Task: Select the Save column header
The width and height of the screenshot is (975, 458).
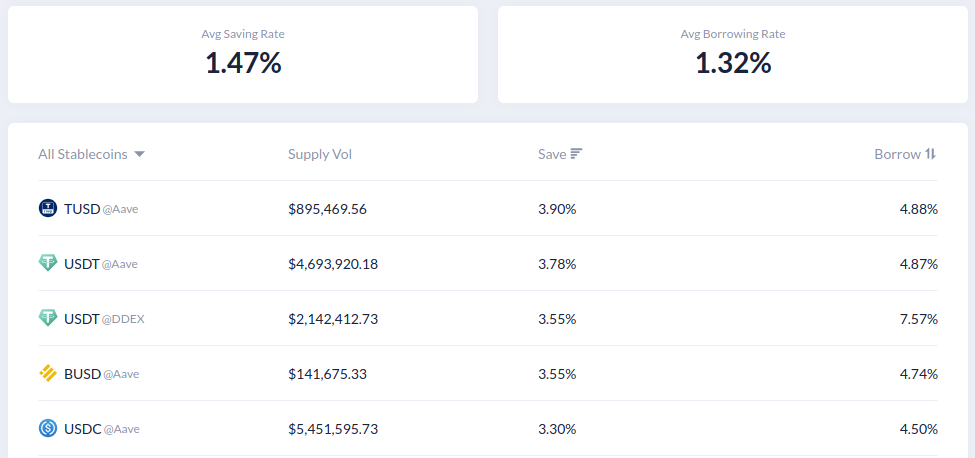Action: click(552, 154)
